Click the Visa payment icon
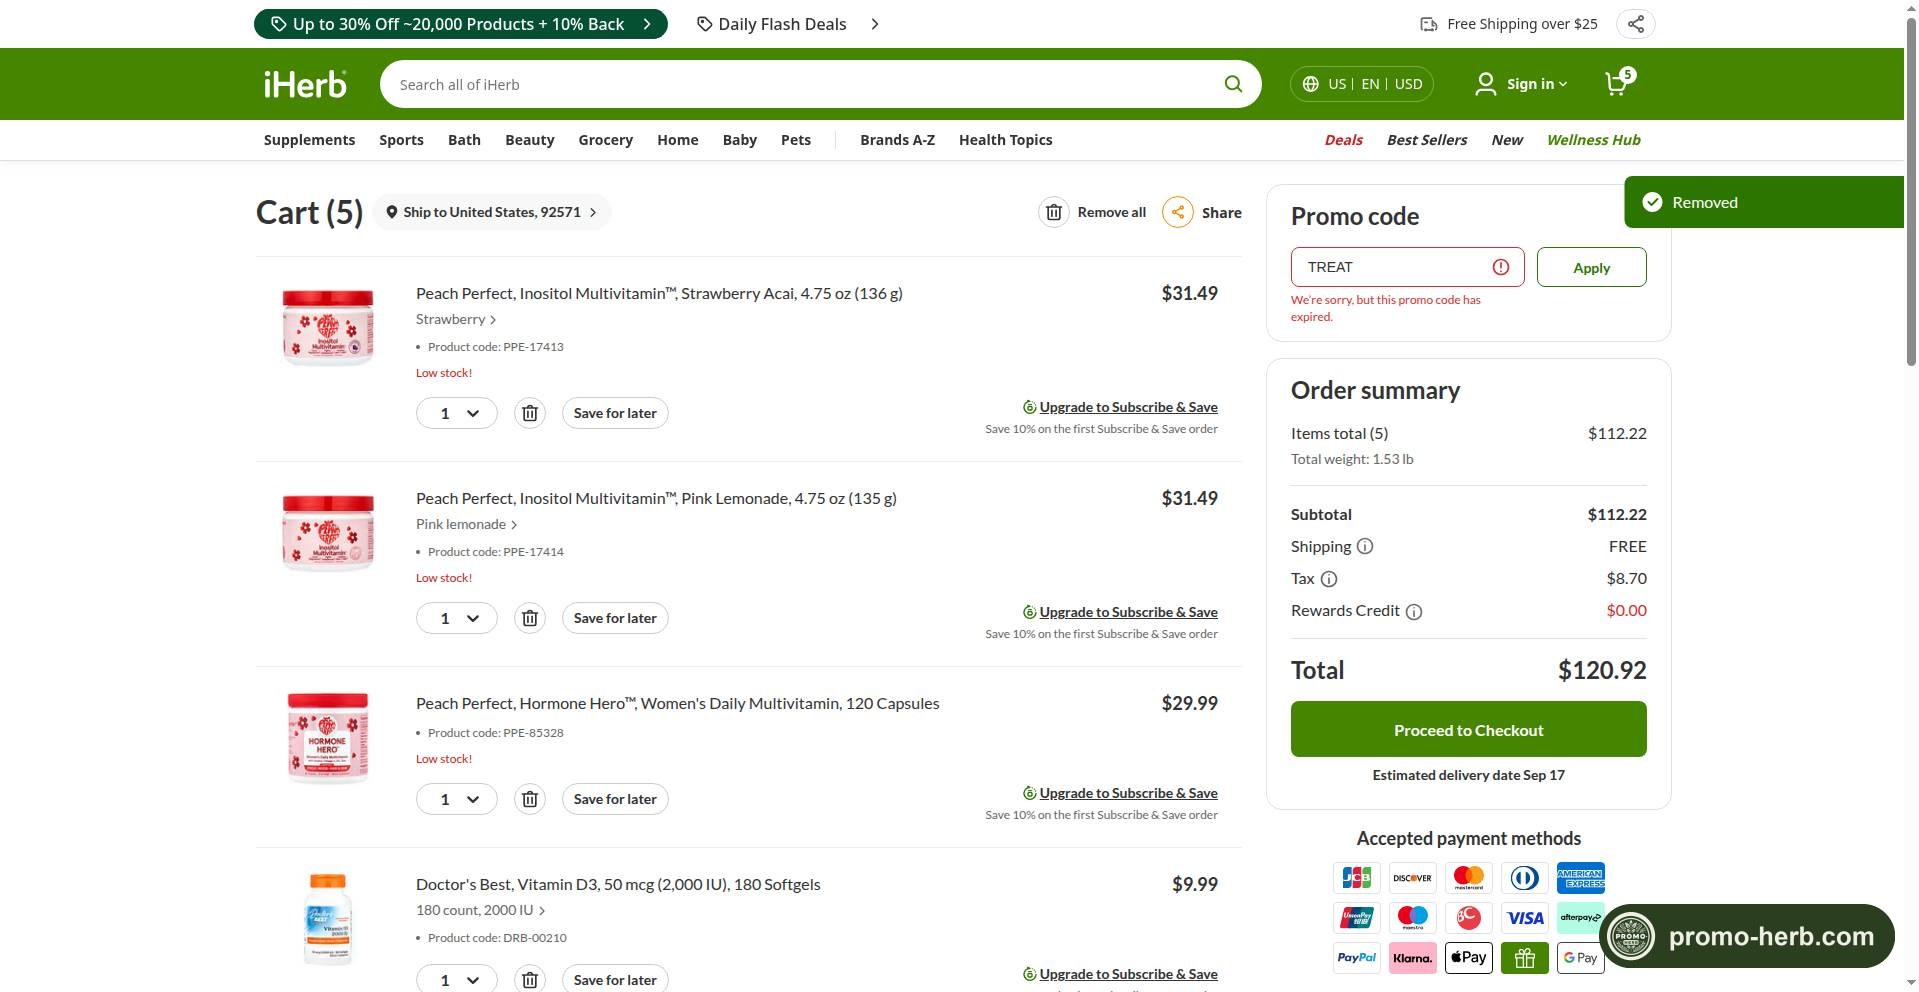 point(1525,918)
